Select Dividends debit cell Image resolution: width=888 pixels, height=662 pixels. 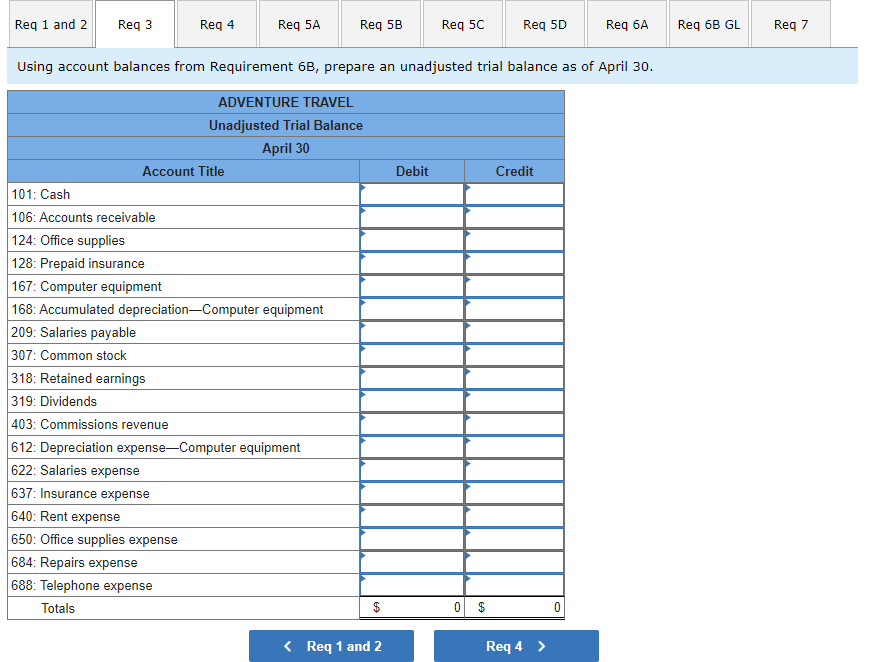point(412,402)
